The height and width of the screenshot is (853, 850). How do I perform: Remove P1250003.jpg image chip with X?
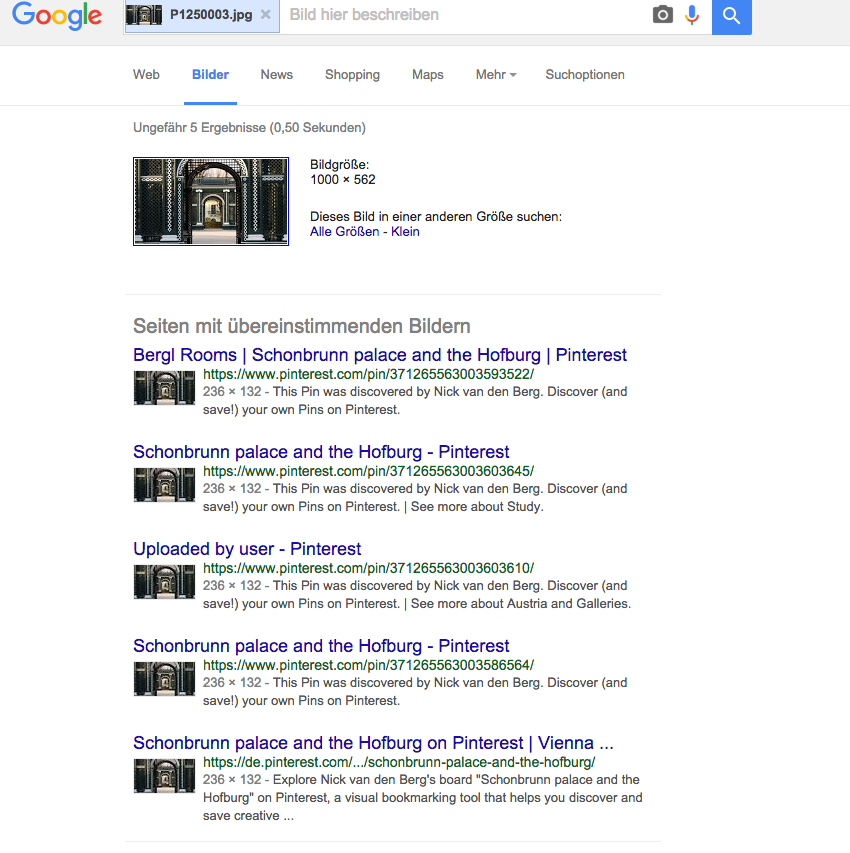266,15
